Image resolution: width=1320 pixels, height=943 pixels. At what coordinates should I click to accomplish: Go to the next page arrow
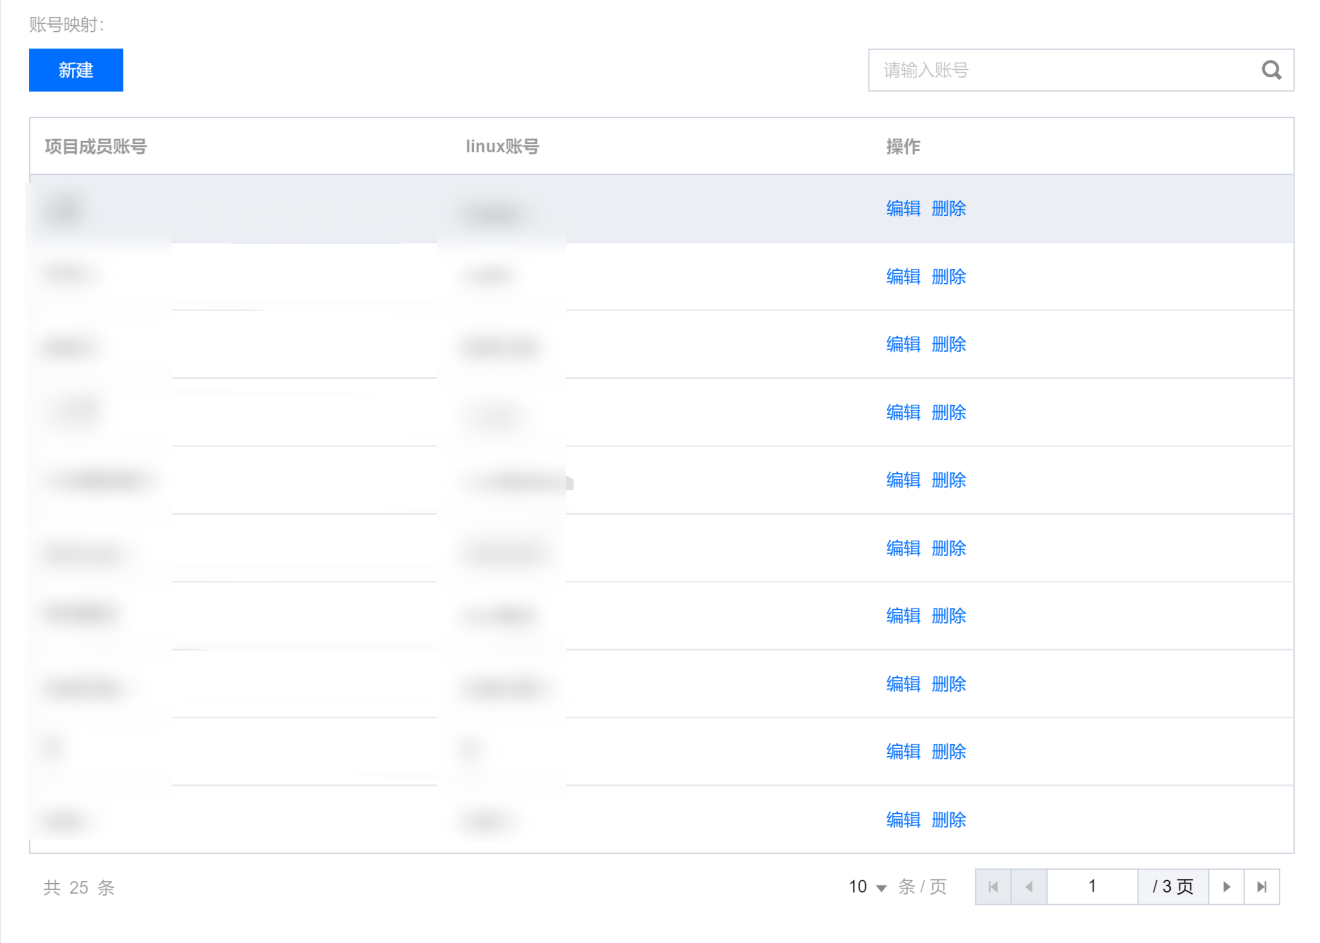tap(1227, 887)
